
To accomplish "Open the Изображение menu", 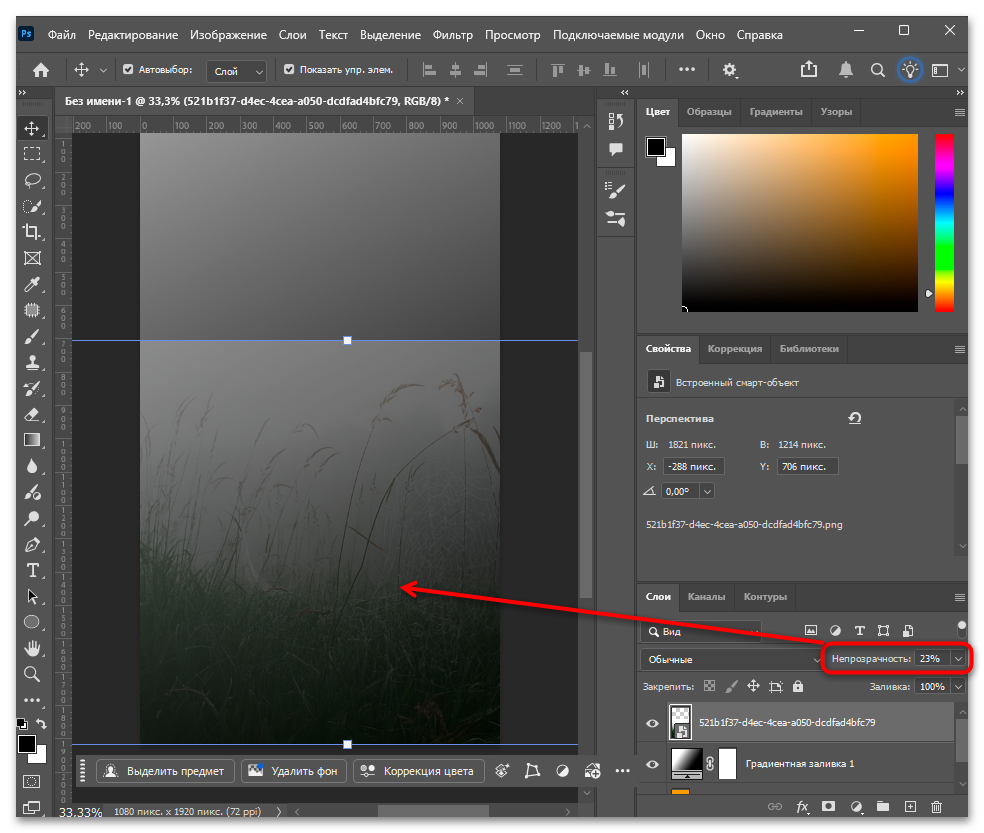I will 228,35.
